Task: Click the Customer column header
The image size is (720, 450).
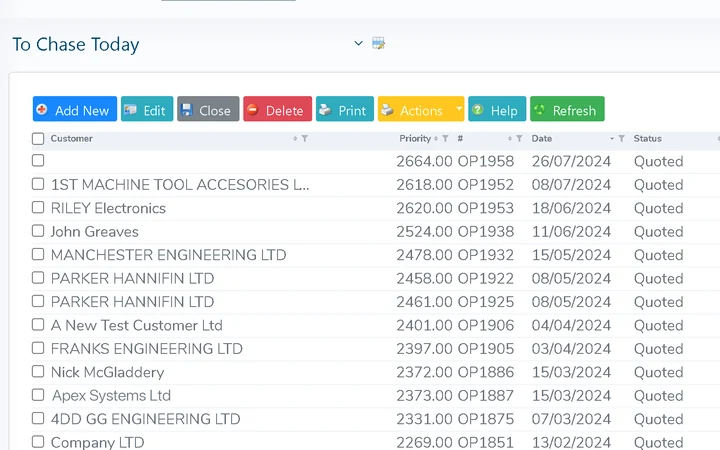Action: point(72,138)
